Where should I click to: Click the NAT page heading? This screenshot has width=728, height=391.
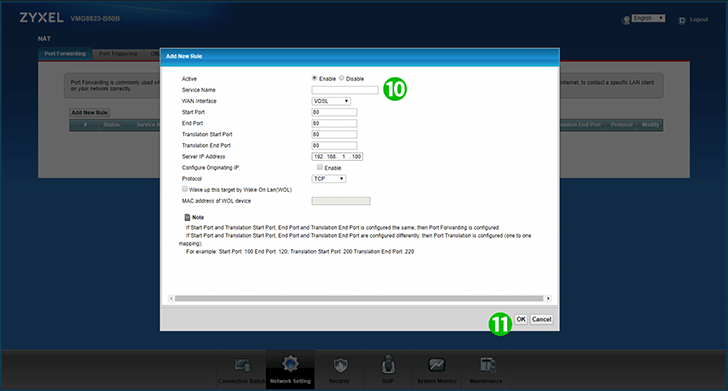point(44,39)
